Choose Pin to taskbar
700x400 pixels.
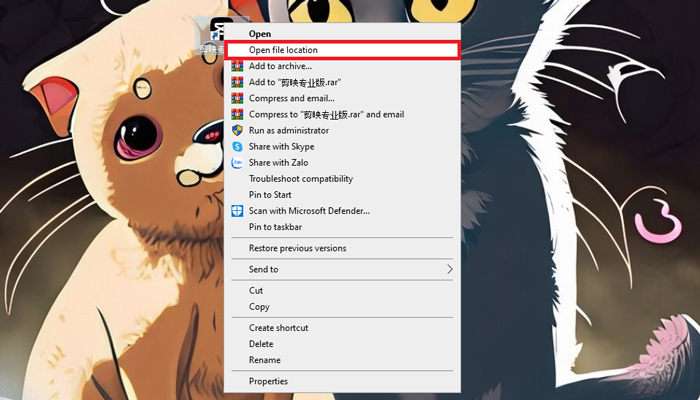(x=342, y=227)
